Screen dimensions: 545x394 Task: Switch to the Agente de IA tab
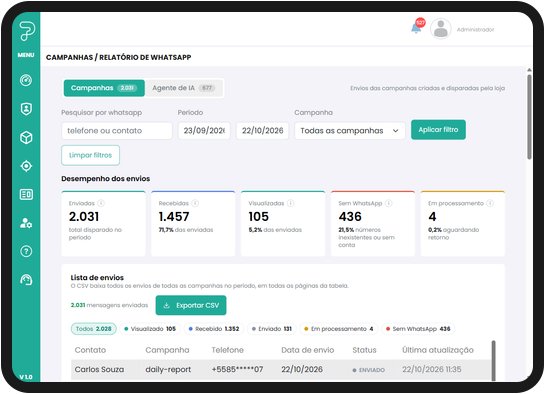pyautogui.click(x=184, y=88)
